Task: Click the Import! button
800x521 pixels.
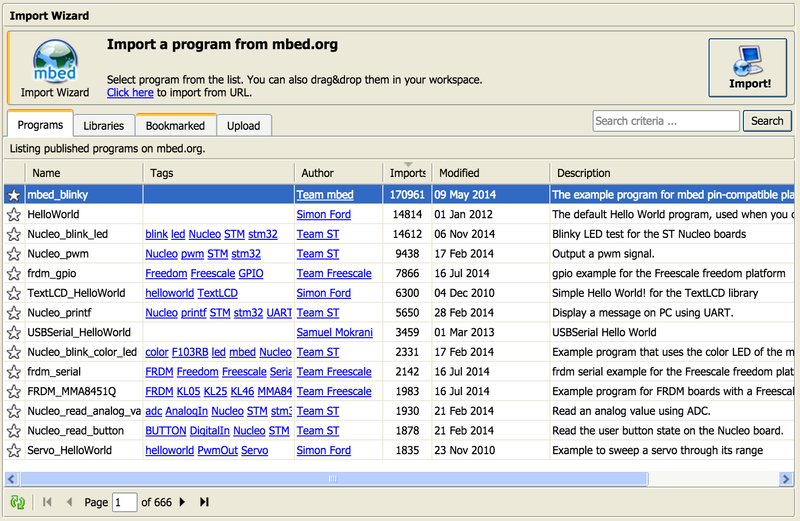Action: pos(747,67)
